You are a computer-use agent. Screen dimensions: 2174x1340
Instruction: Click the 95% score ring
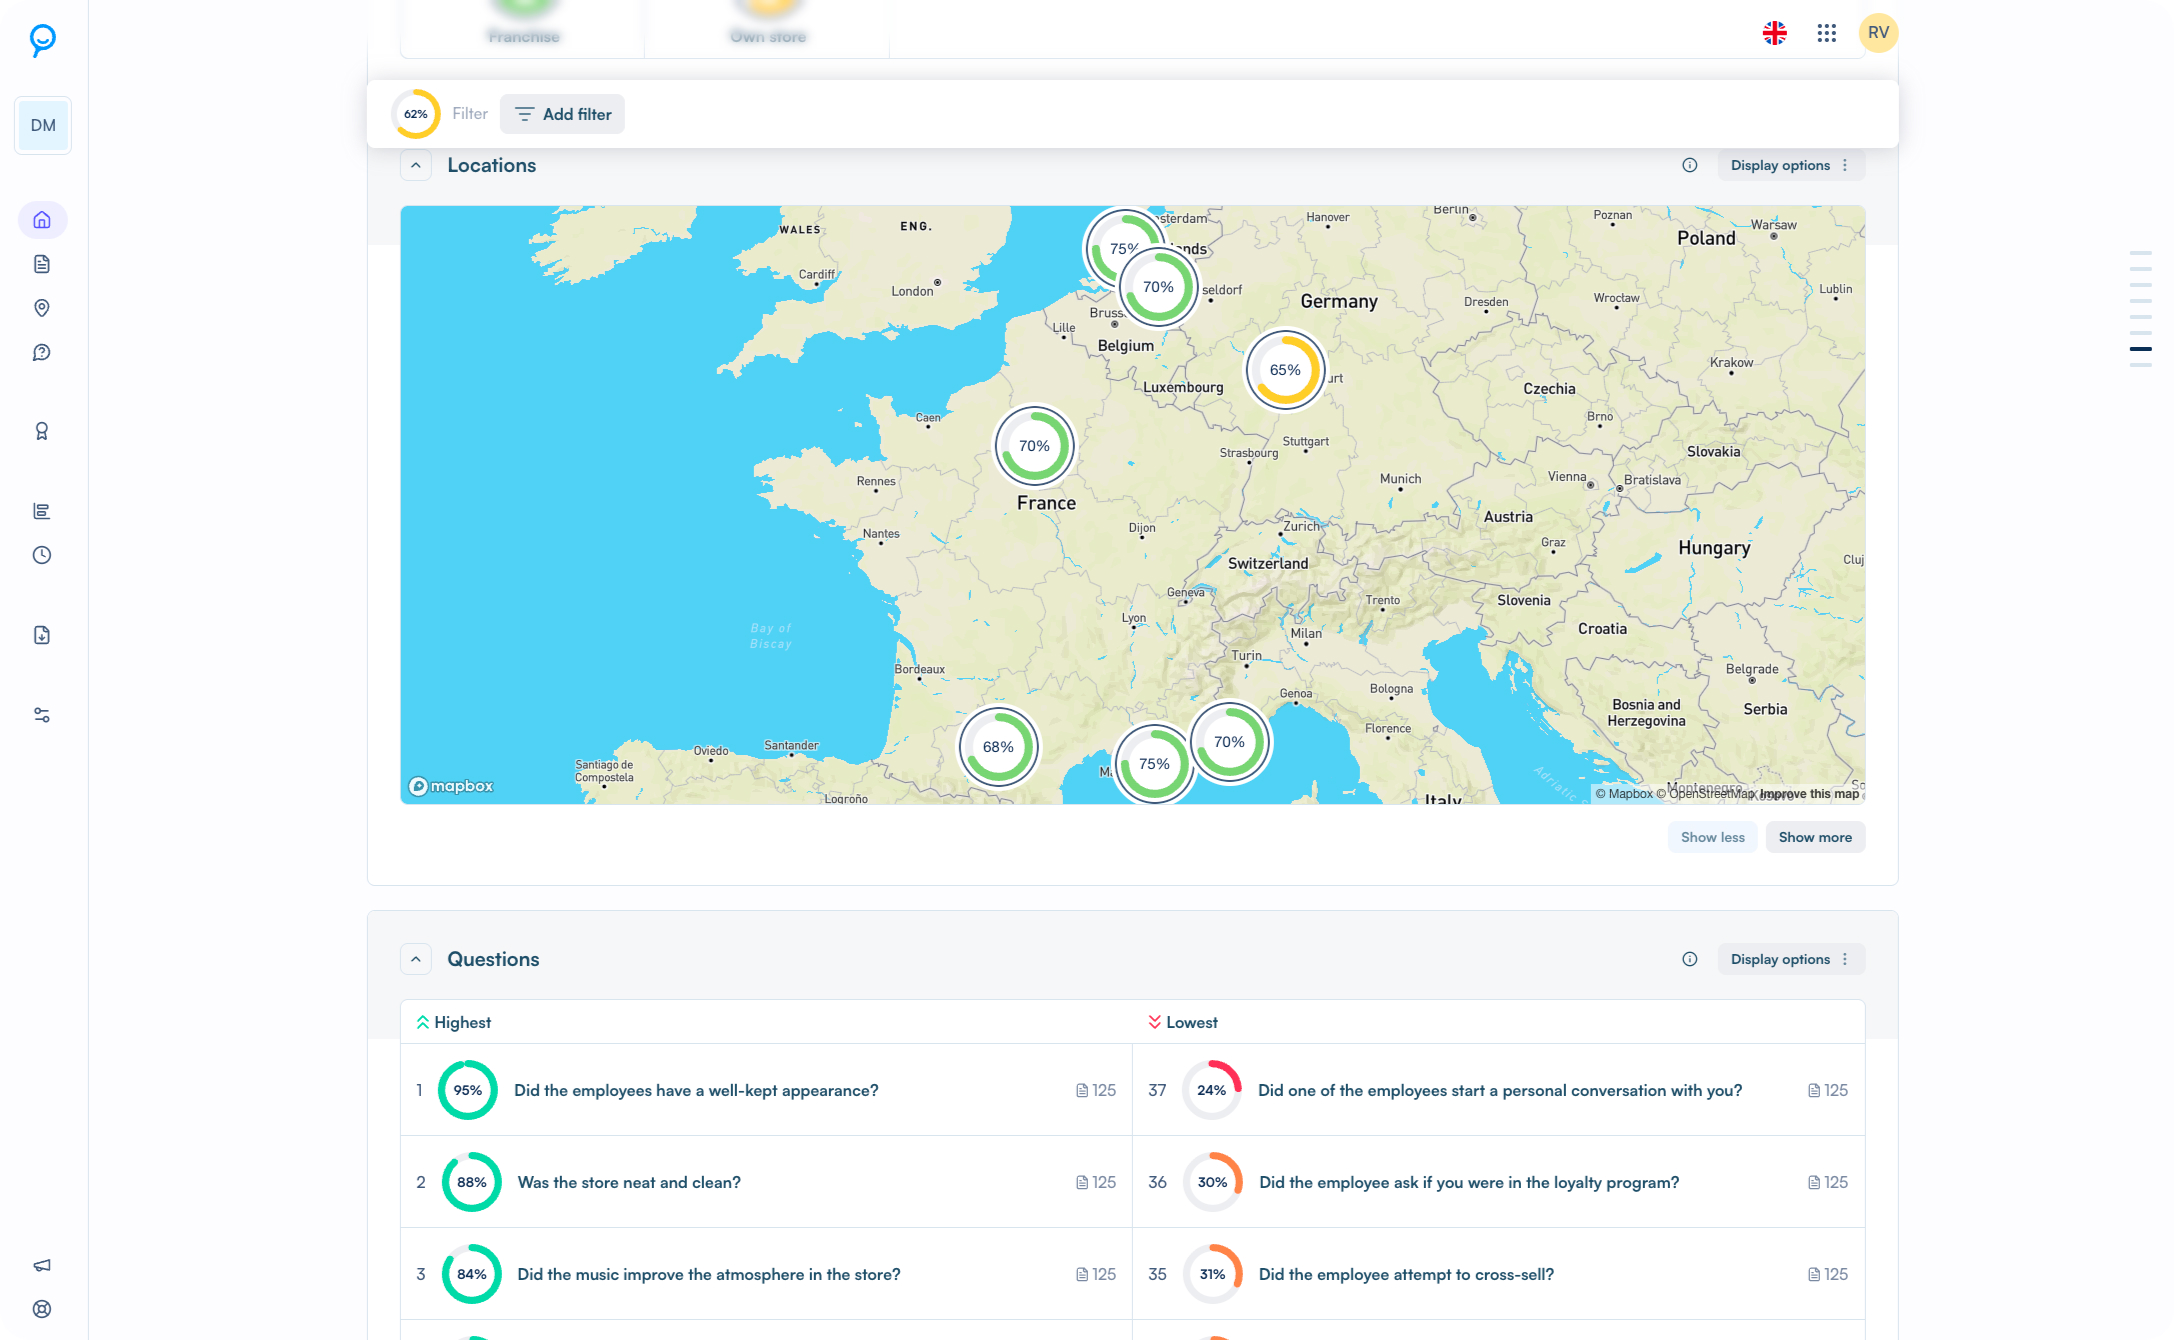[x=468, y=1090]
